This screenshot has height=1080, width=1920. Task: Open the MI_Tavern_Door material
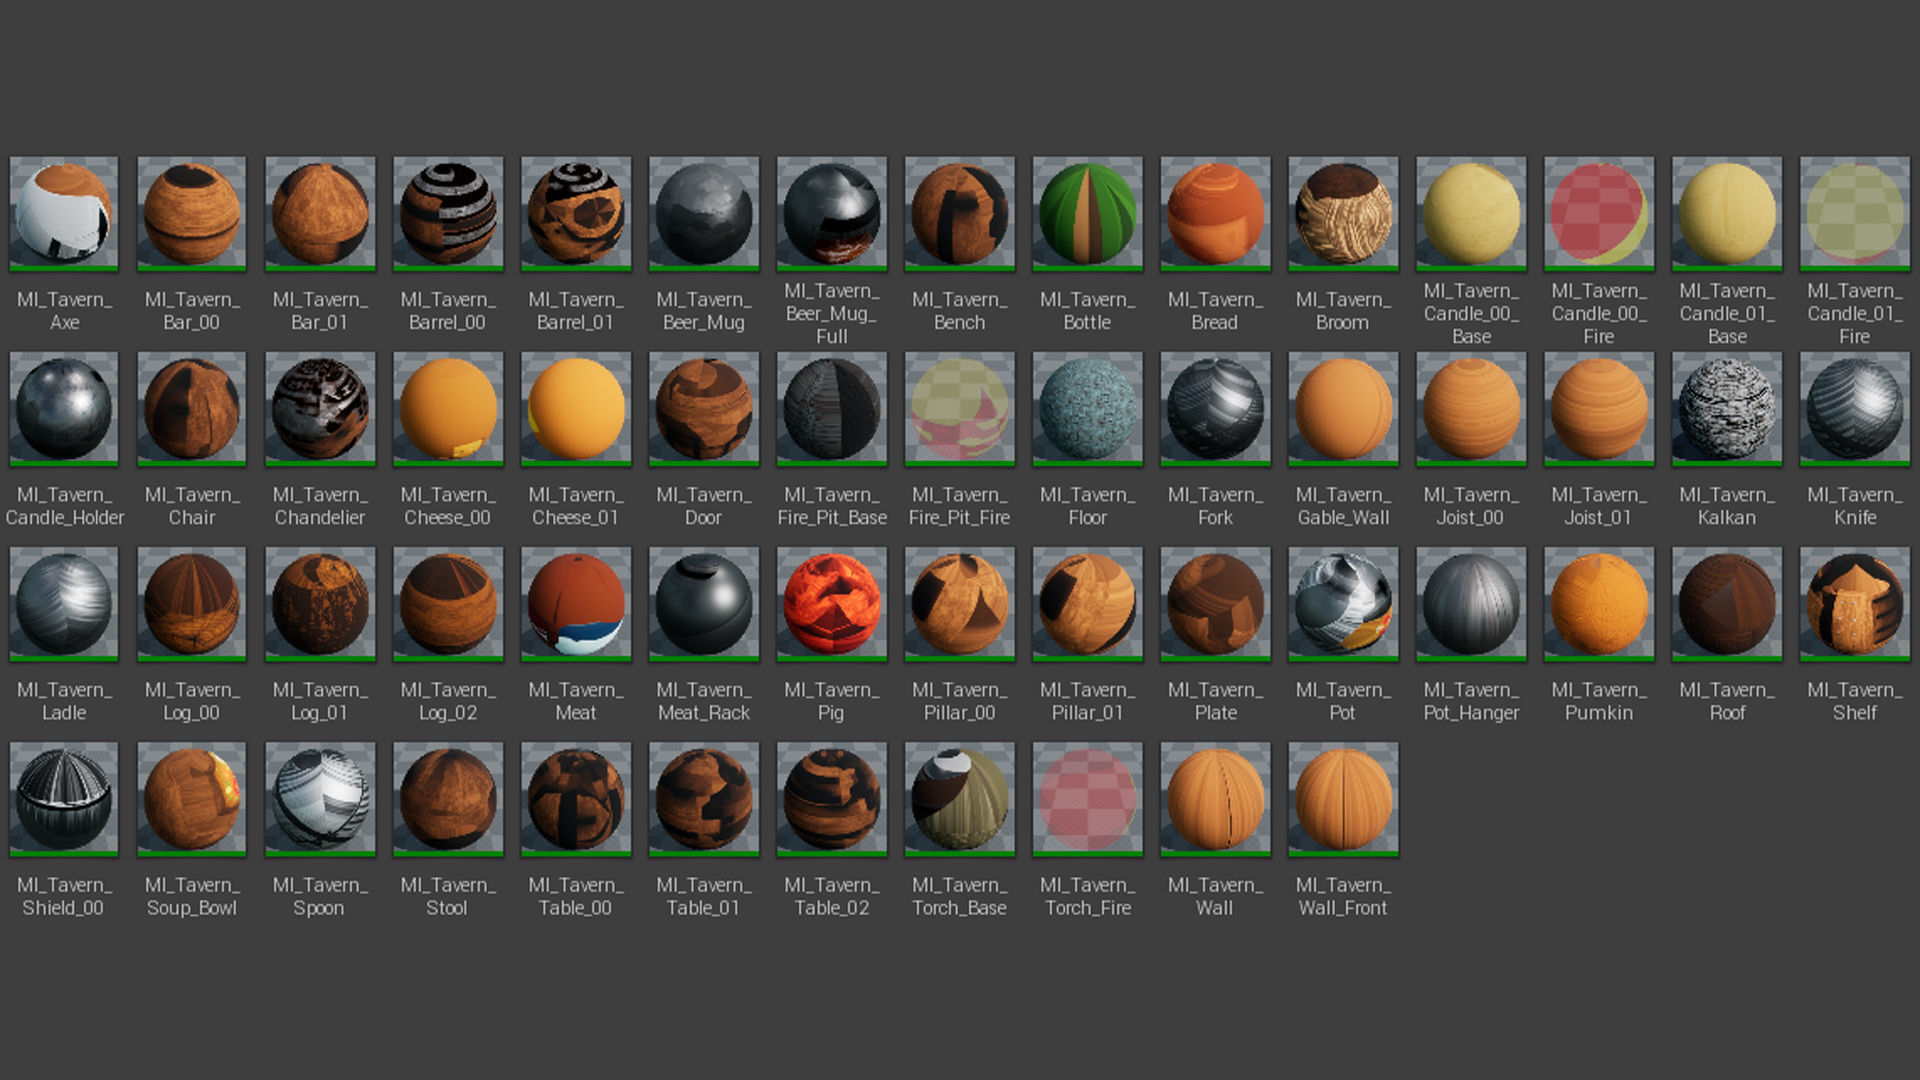[x=704, y=408]
